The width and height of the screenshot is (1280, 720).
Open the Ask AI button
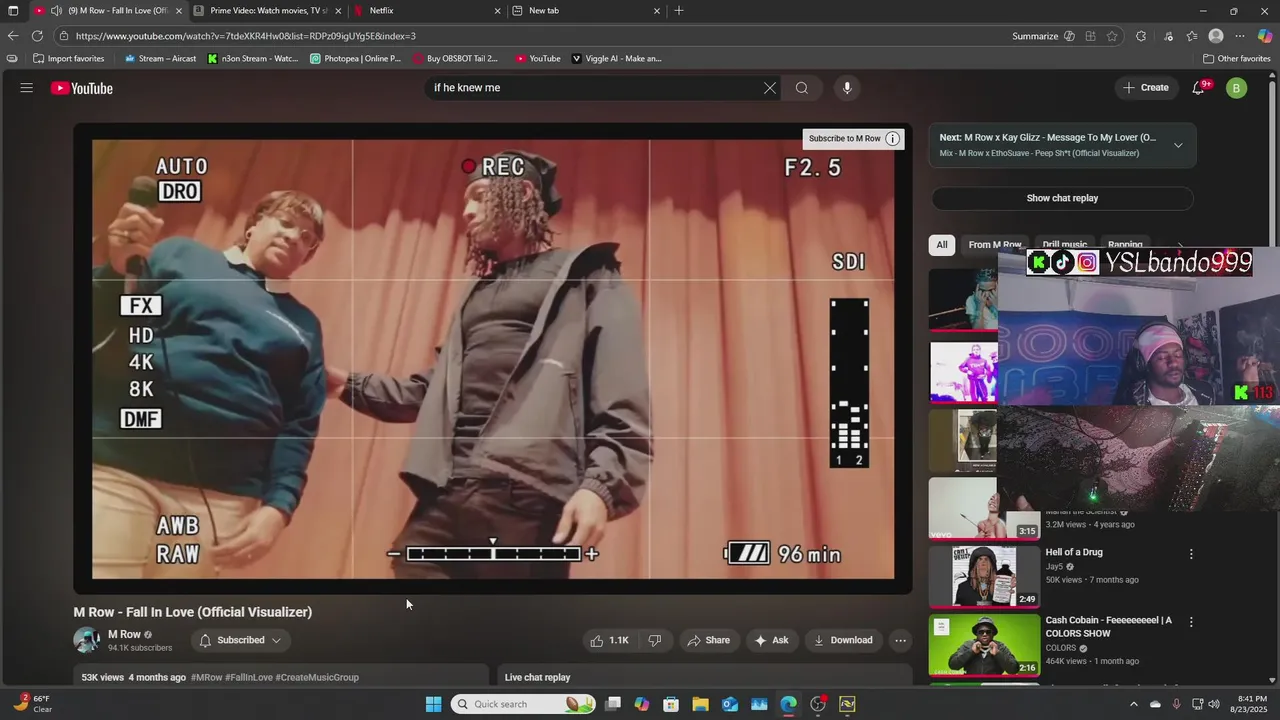click(771, 640)
